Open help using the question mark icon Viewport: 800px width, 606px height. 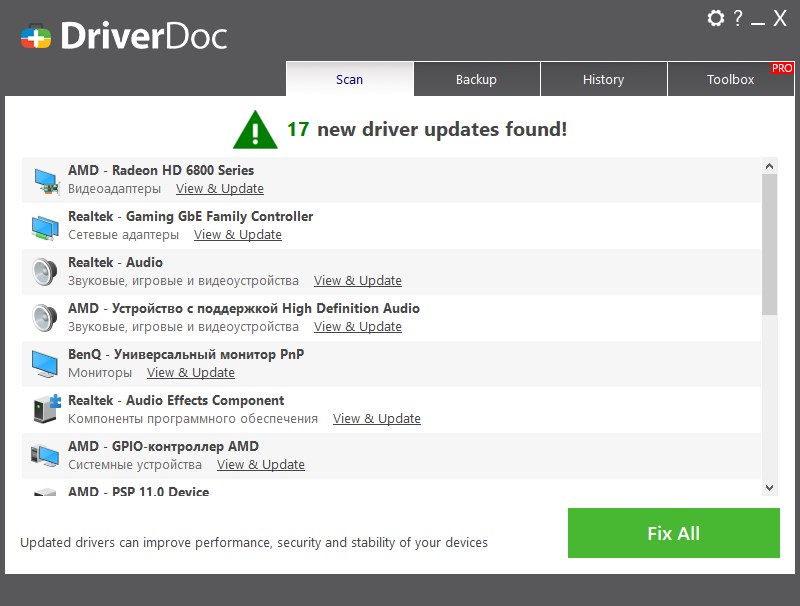pyautogui.click(x=737, y=18)
